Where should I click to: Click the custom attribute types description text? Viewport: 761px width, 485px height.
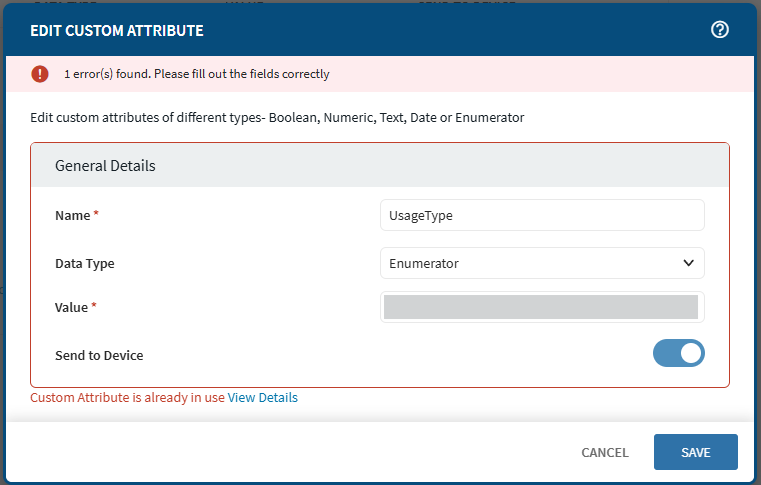pos(277,118)
